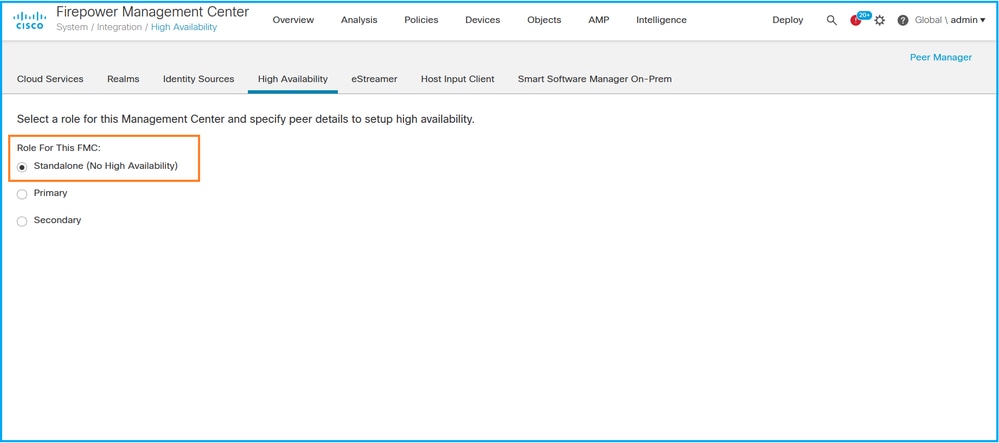Expand the Global \ admin user dropdown
The width and height of the screenshot is (999, 443).
pyautogui.click(x=949, y=20)
